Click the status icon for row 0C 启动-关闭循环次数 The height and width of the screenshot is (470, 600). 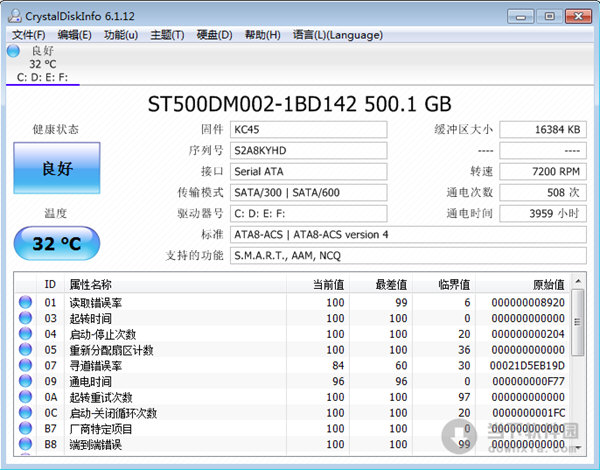[x=25, y=412]
